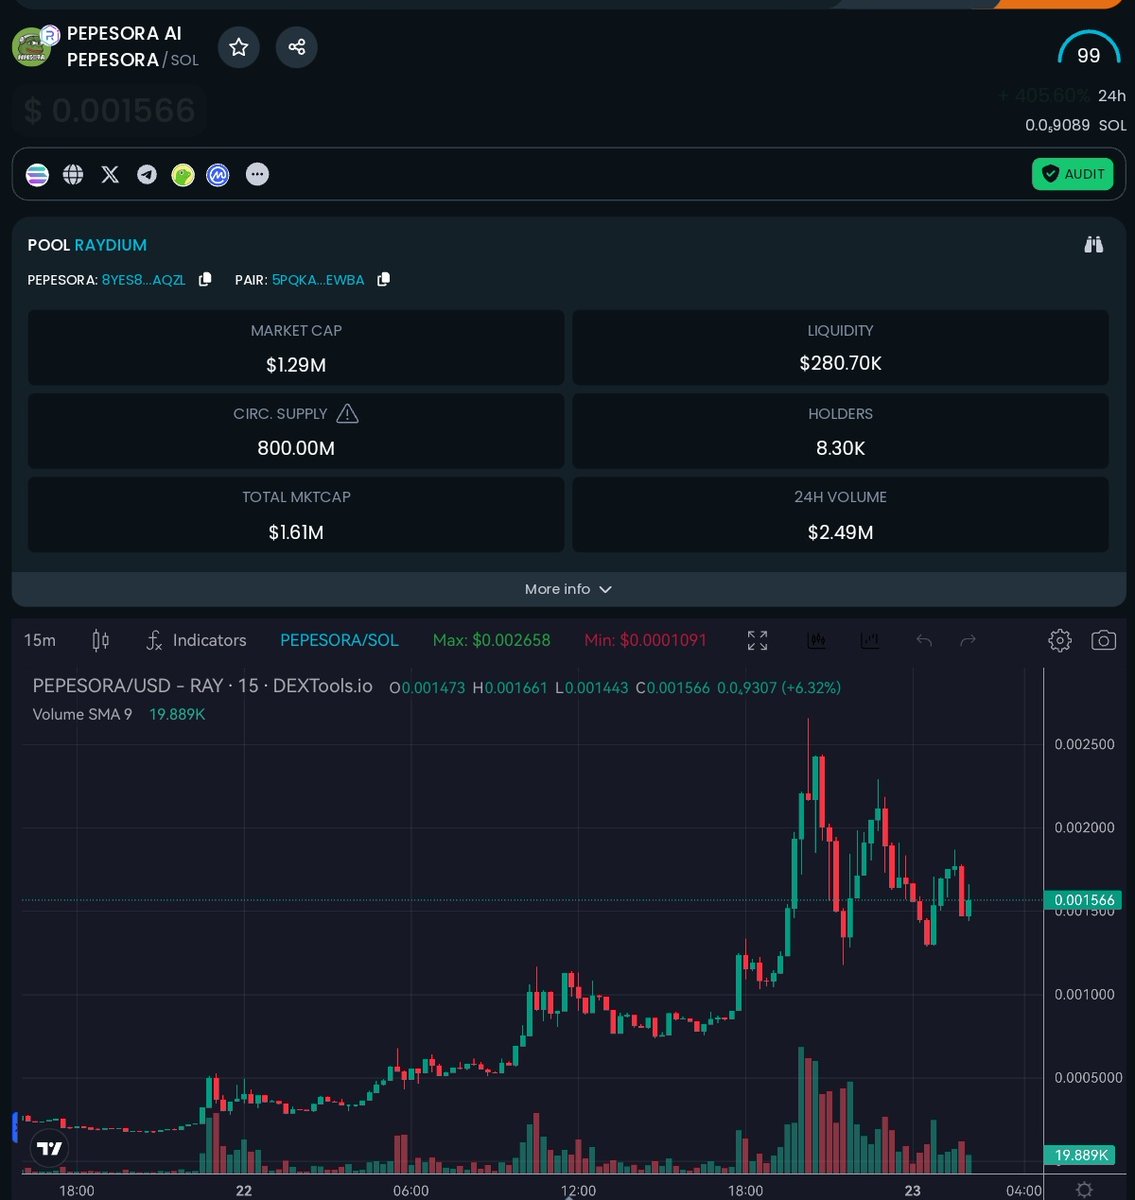Open the Solana explorer icon in links bar
The width and height of the screenshot is (1135, 1200).
tap(37, 174)
